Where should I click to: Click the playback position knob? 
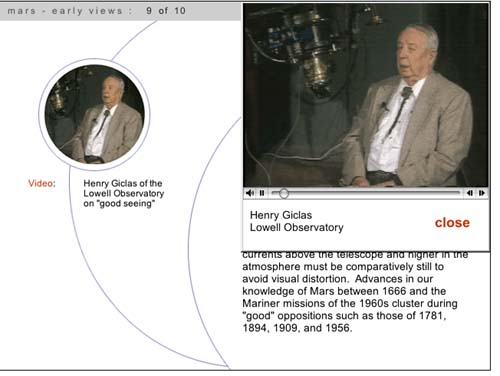(284, 193)
